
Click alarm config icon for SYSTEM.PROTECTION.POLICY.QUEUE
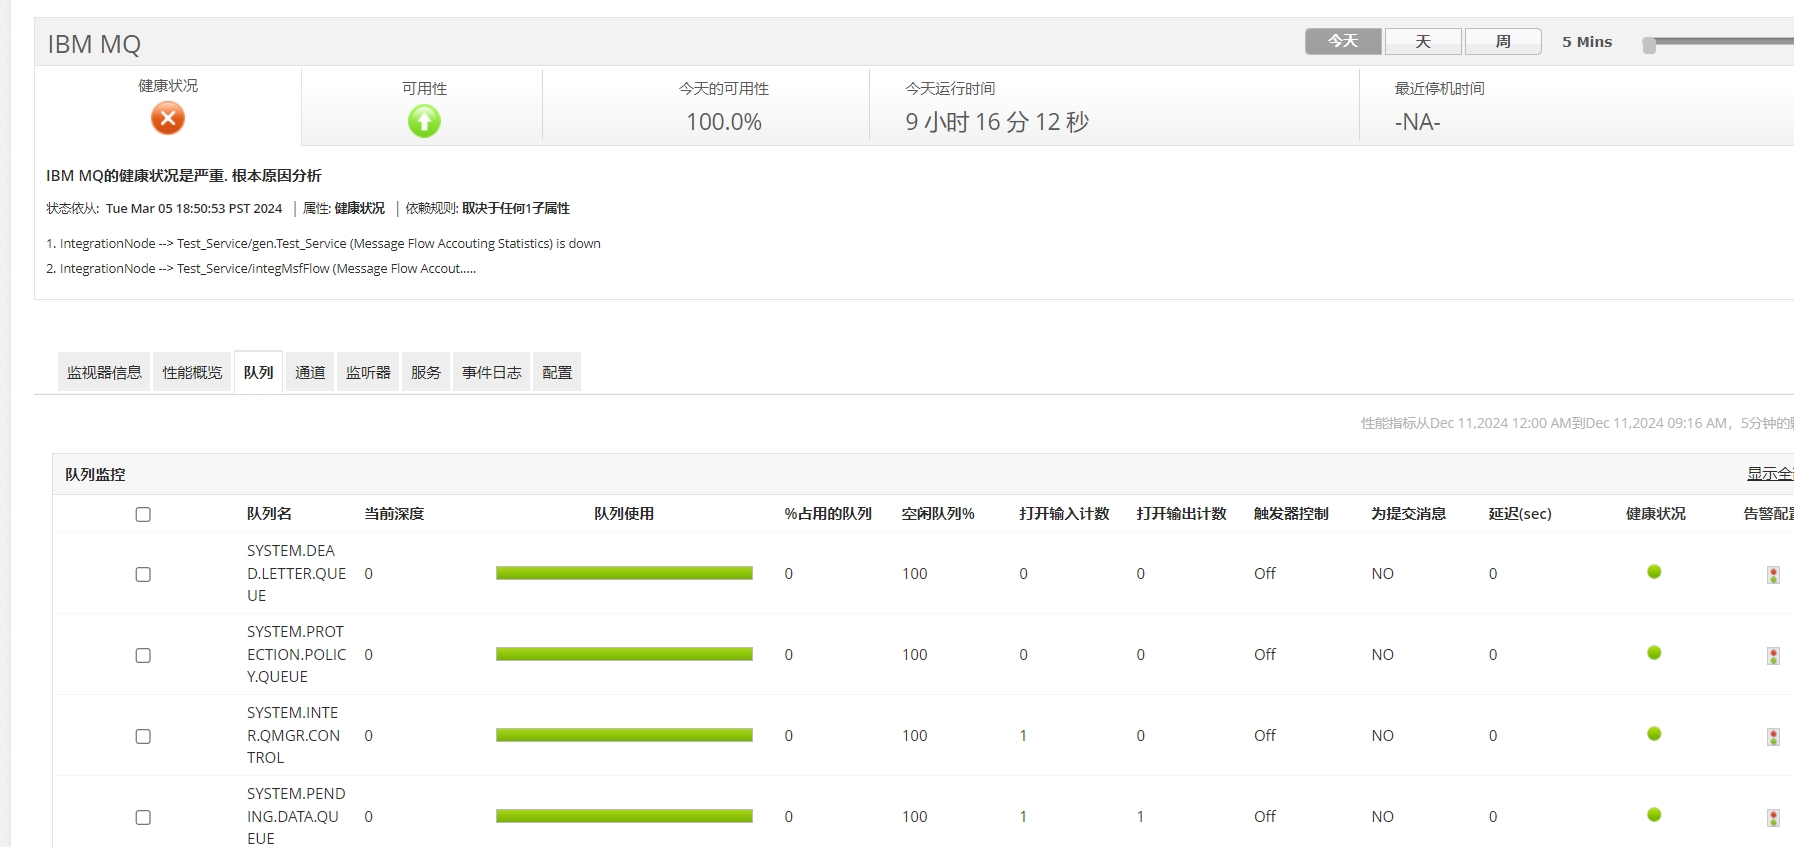(x=1773, y=656)
